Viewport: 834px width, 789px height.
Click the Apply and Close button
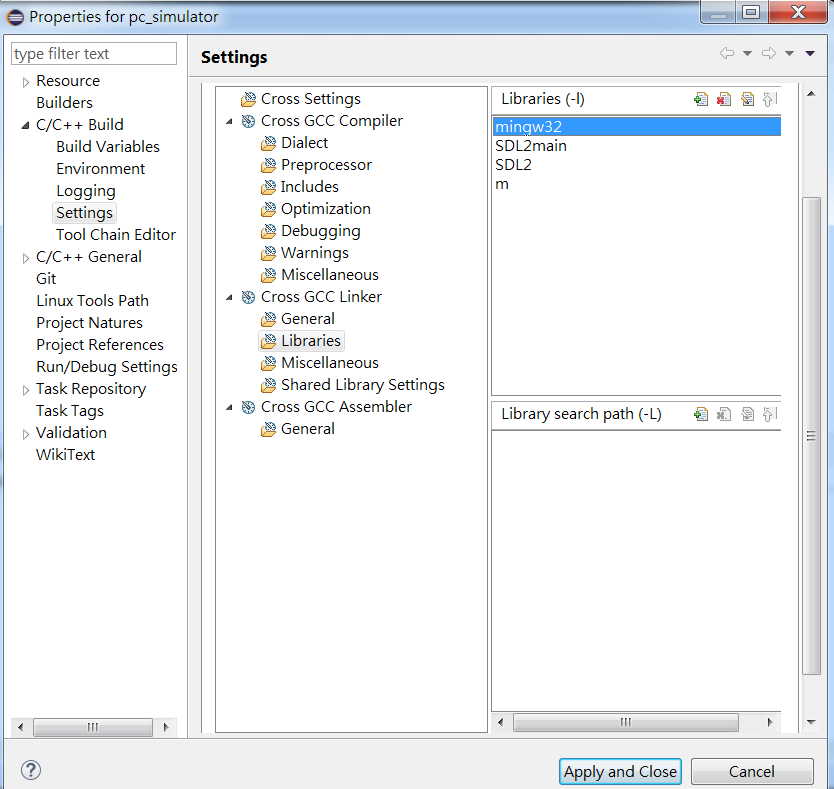pyautogui.click(x=620, y=771)
